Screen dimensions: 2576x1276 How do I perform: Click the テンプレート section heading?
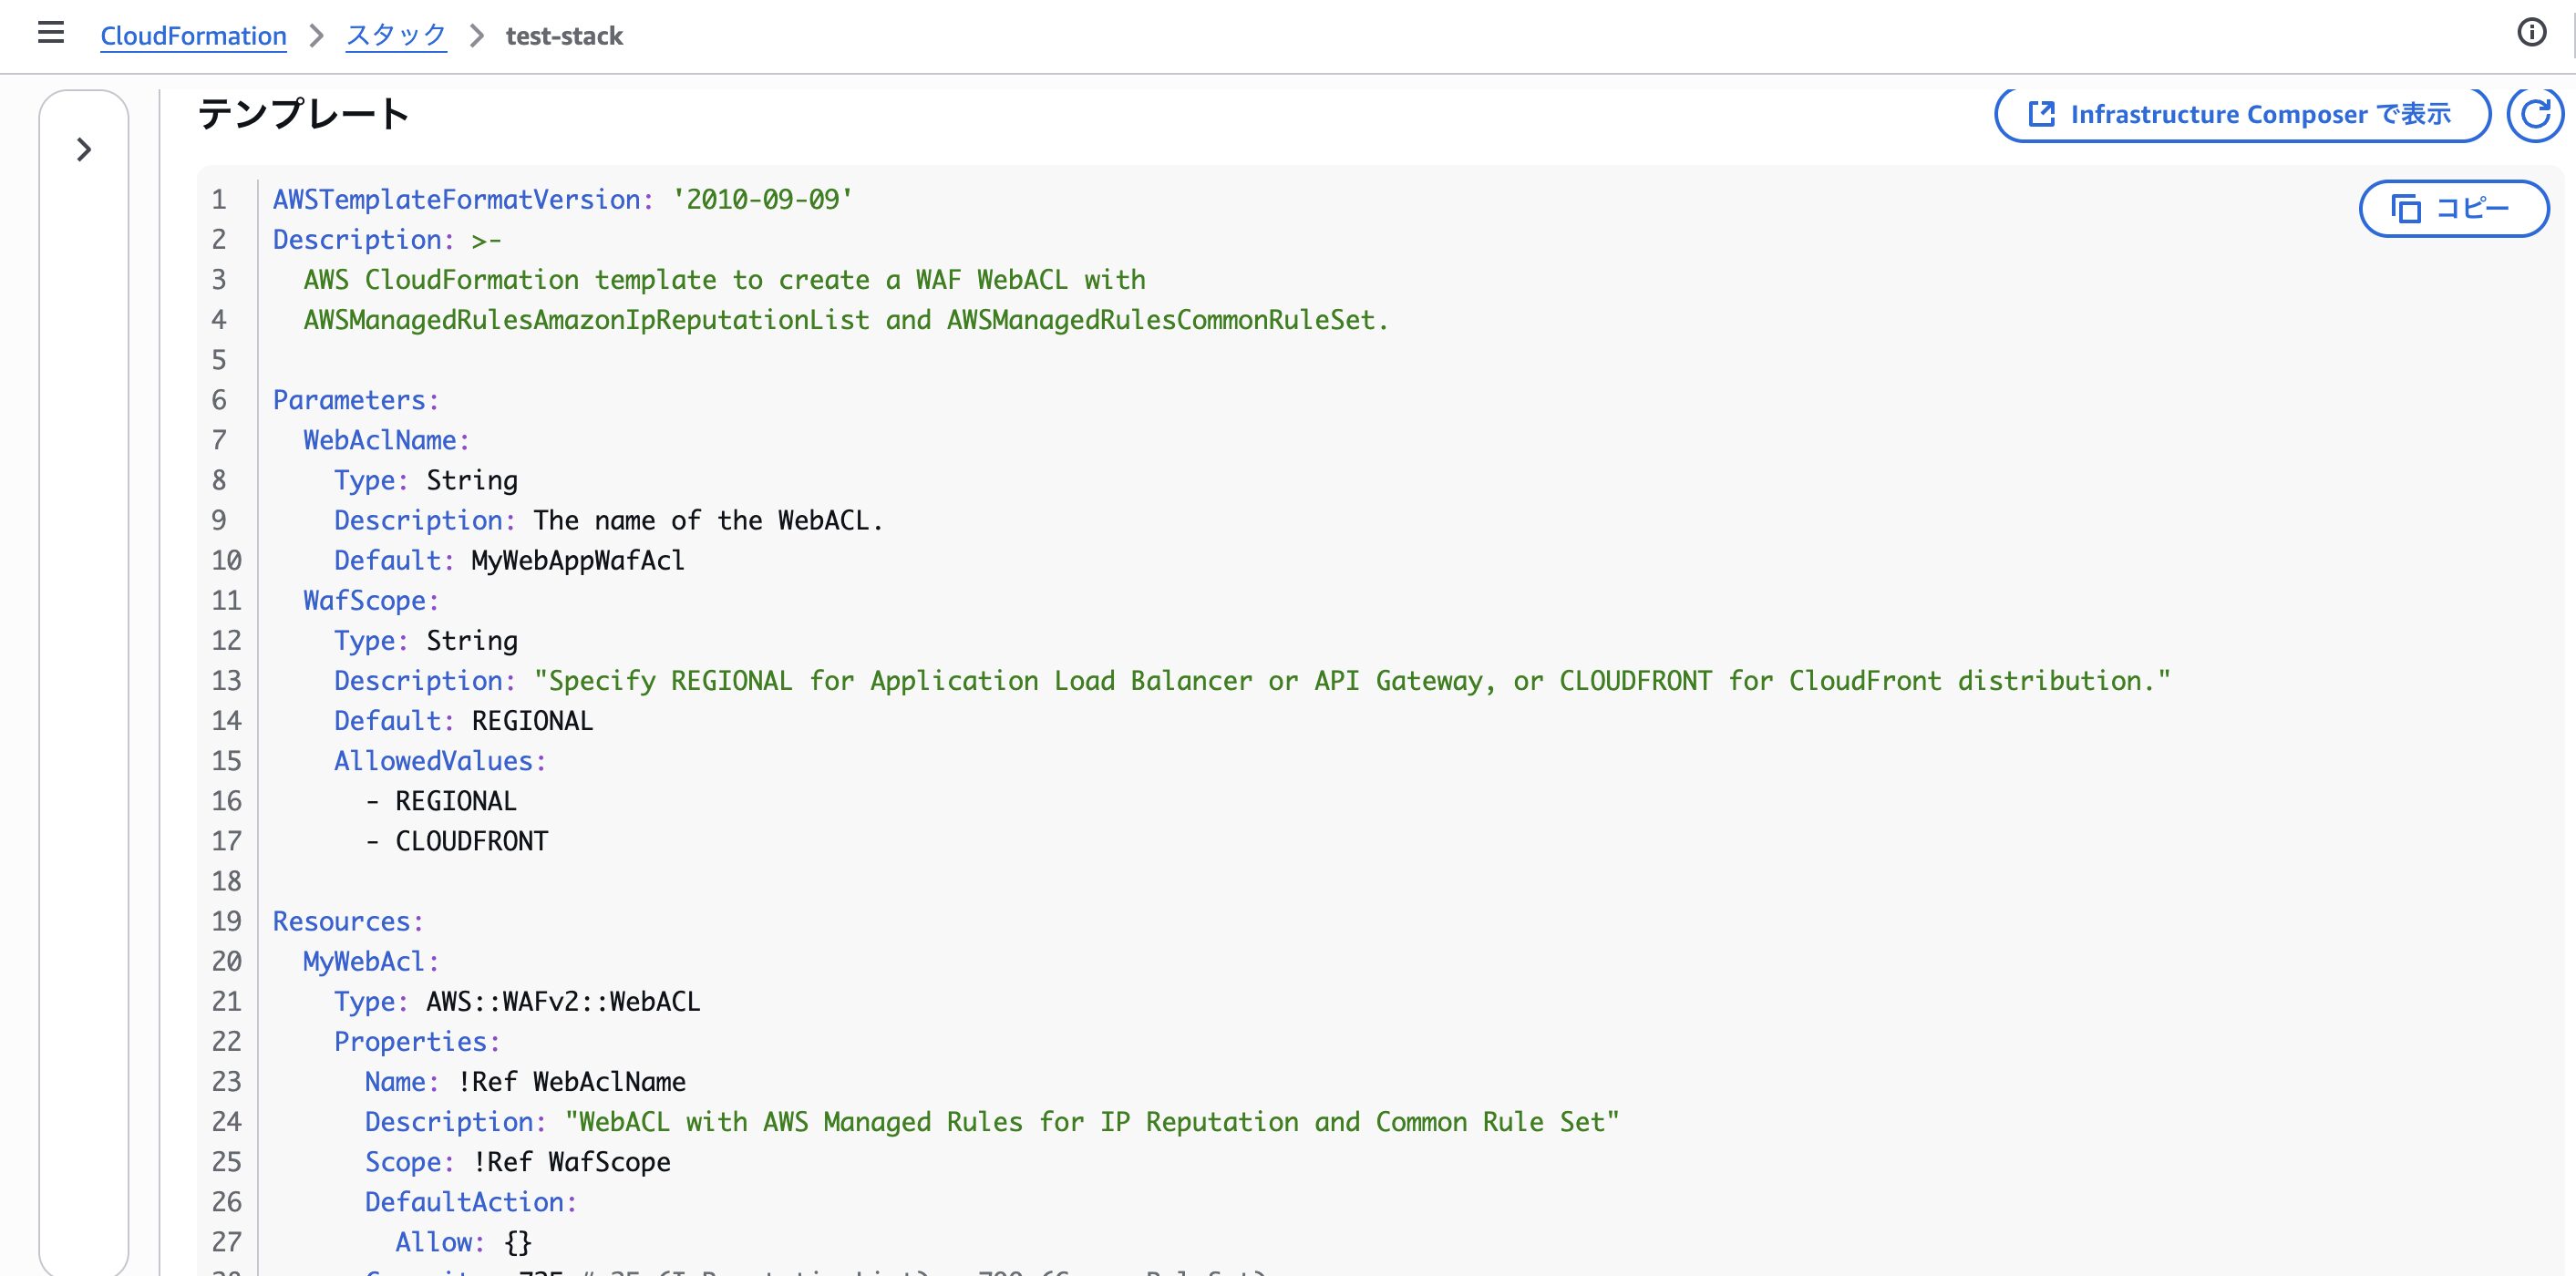click(303, 114)
